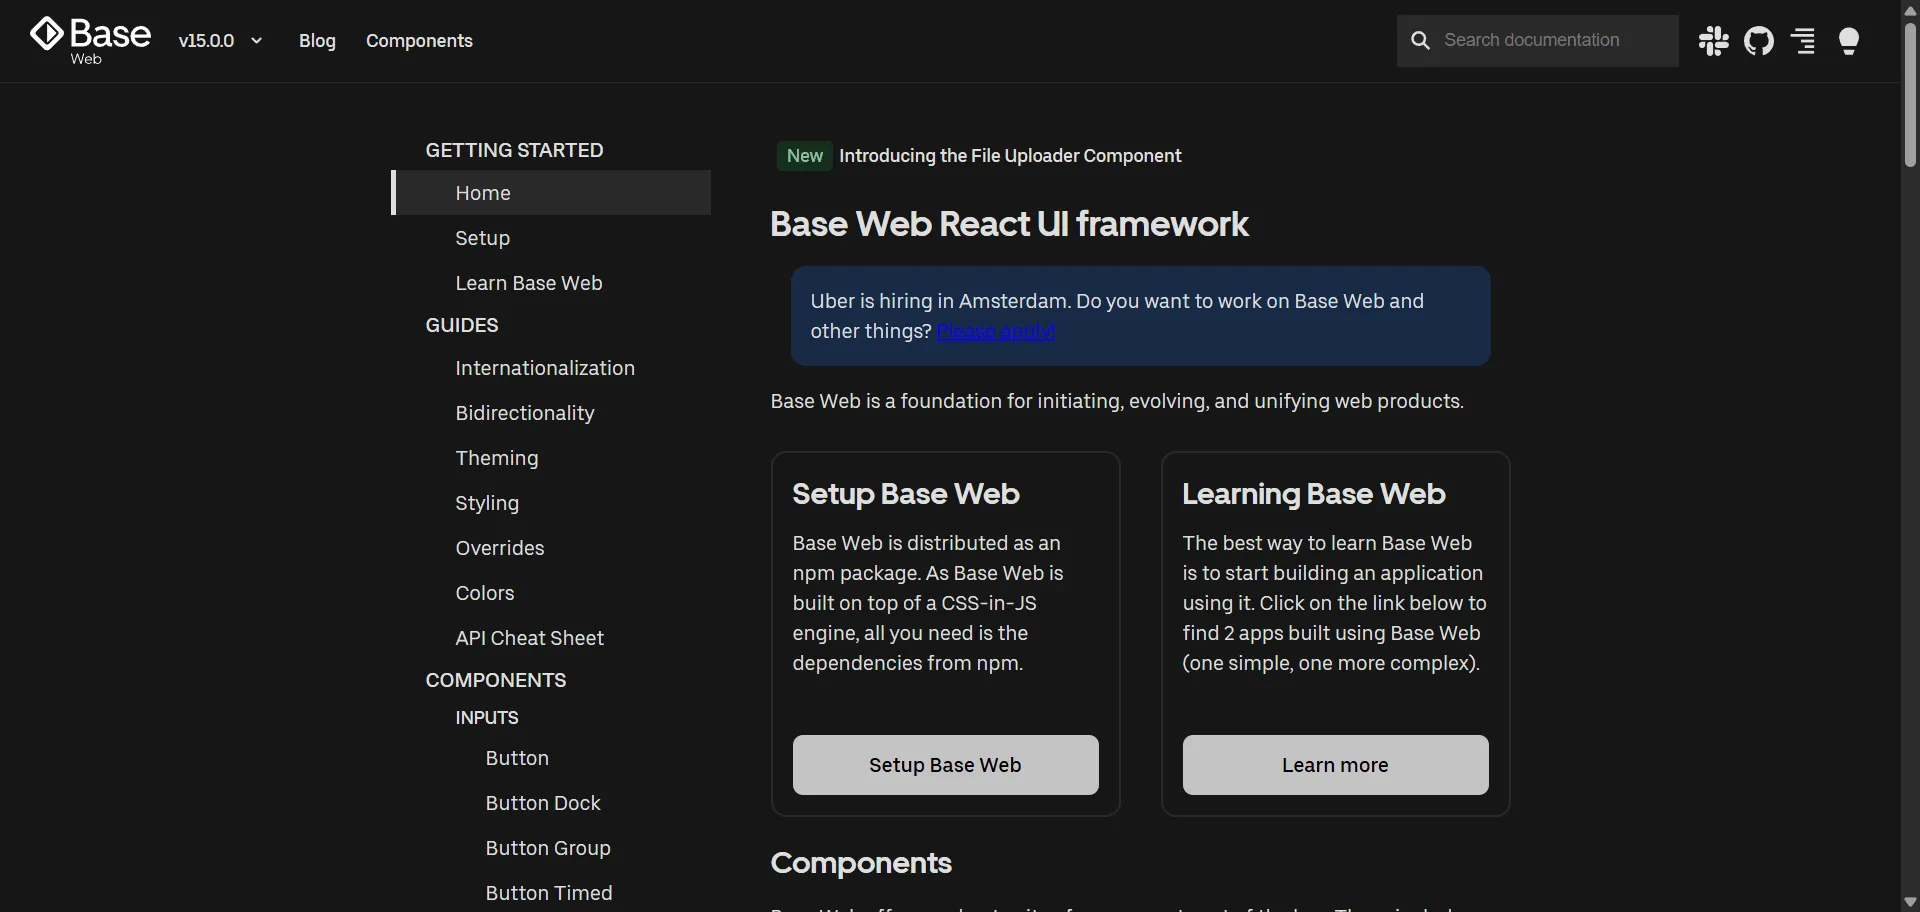Image resolution: width=1920 pixels, height=912 pixels.
Task: Click the scrollbar down arrow
Action: coord(1910,903)
